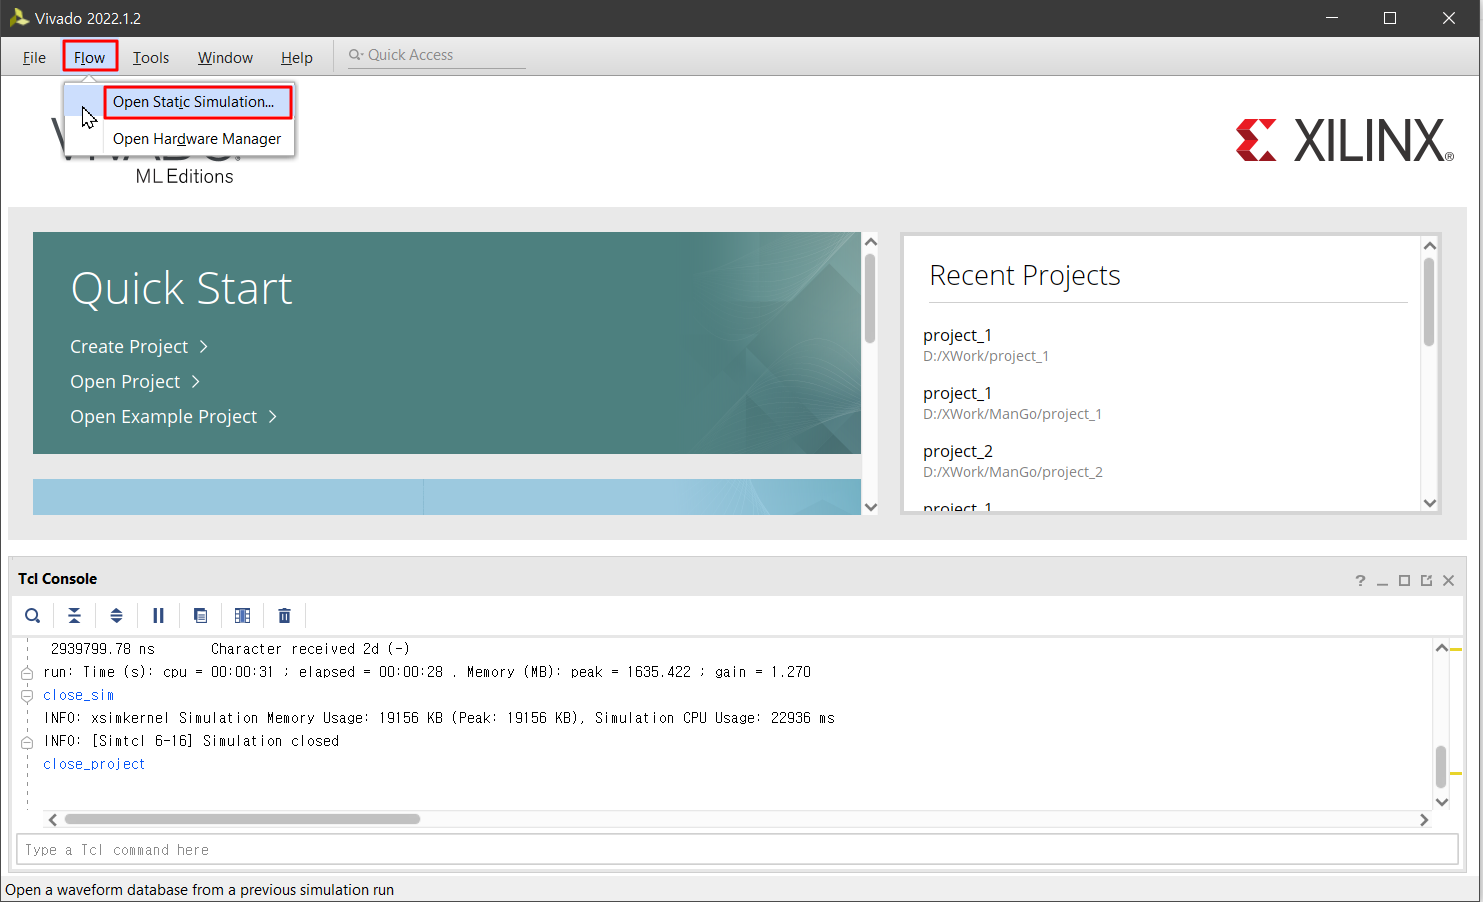This screenshot has height=902, width=1483.
Task: Collapse all output in Tcl Console
Action: point(74,616)
